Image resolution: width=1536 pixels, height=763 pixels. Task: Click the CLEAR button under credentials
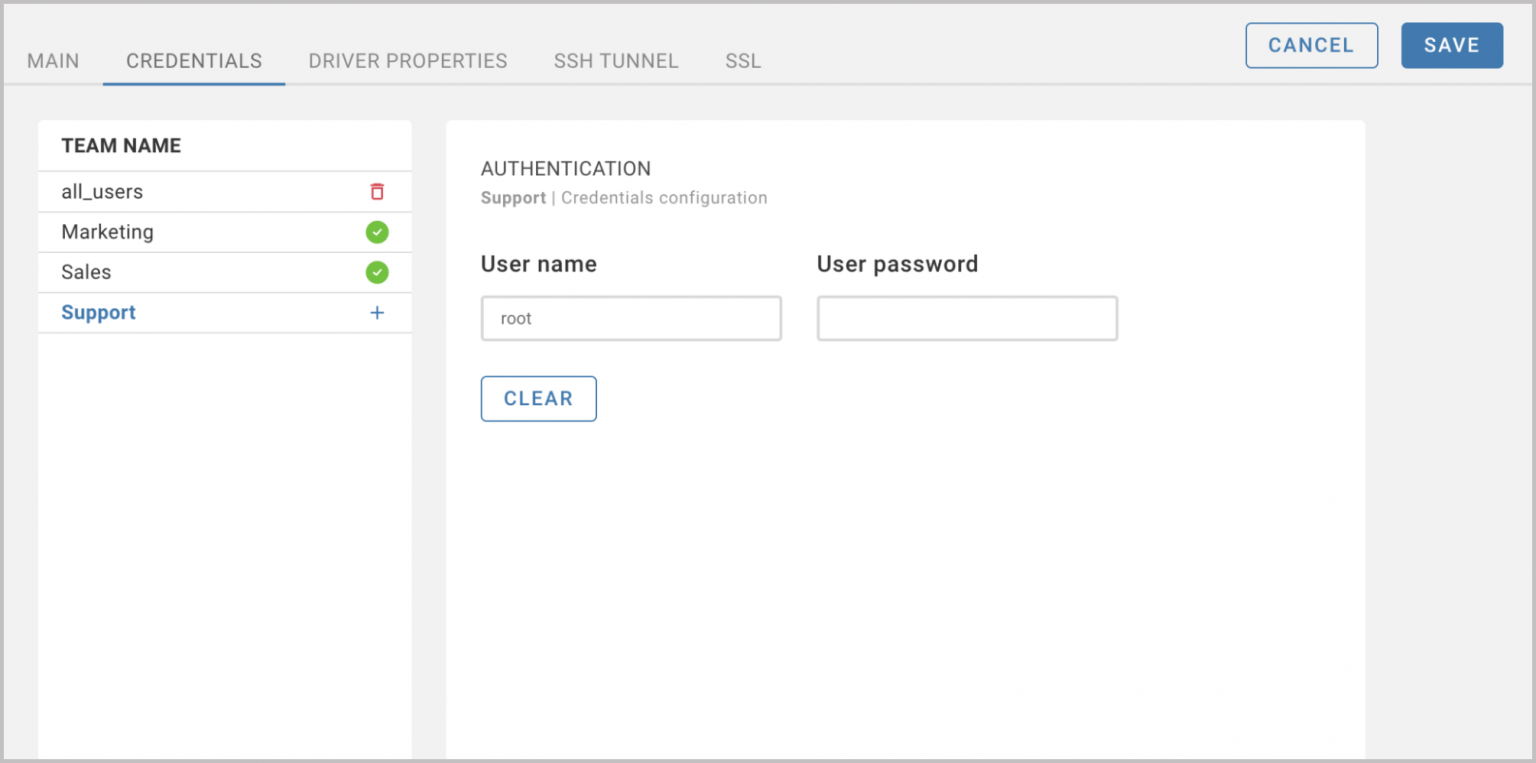click(x=538, y=399)
